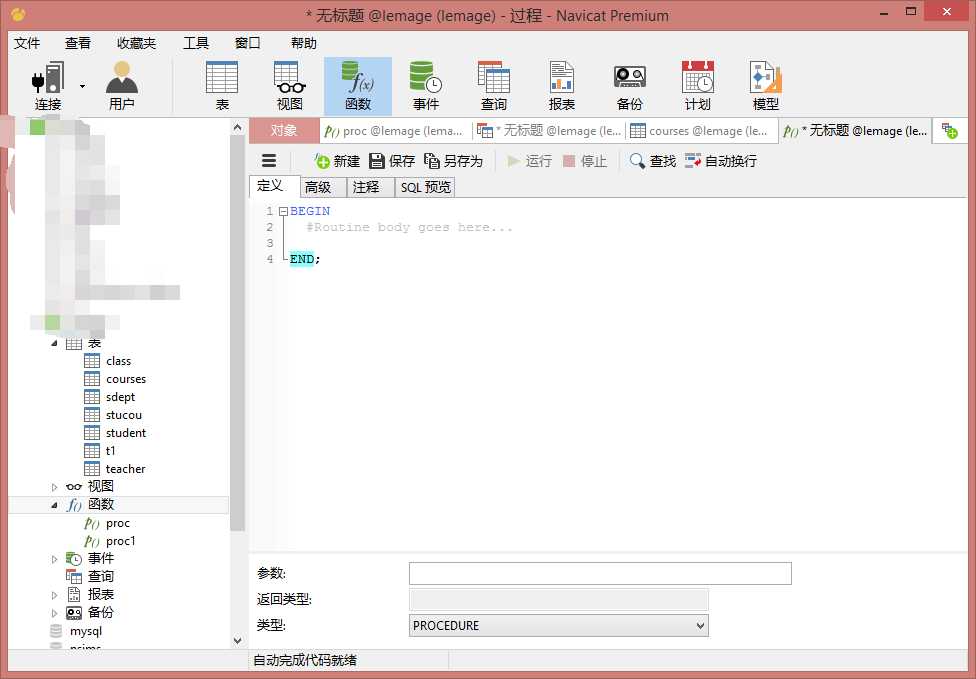This screenshot has height=679, width=976.
Task: Expand the 备份 backup tree node
Action: (54, 613)
